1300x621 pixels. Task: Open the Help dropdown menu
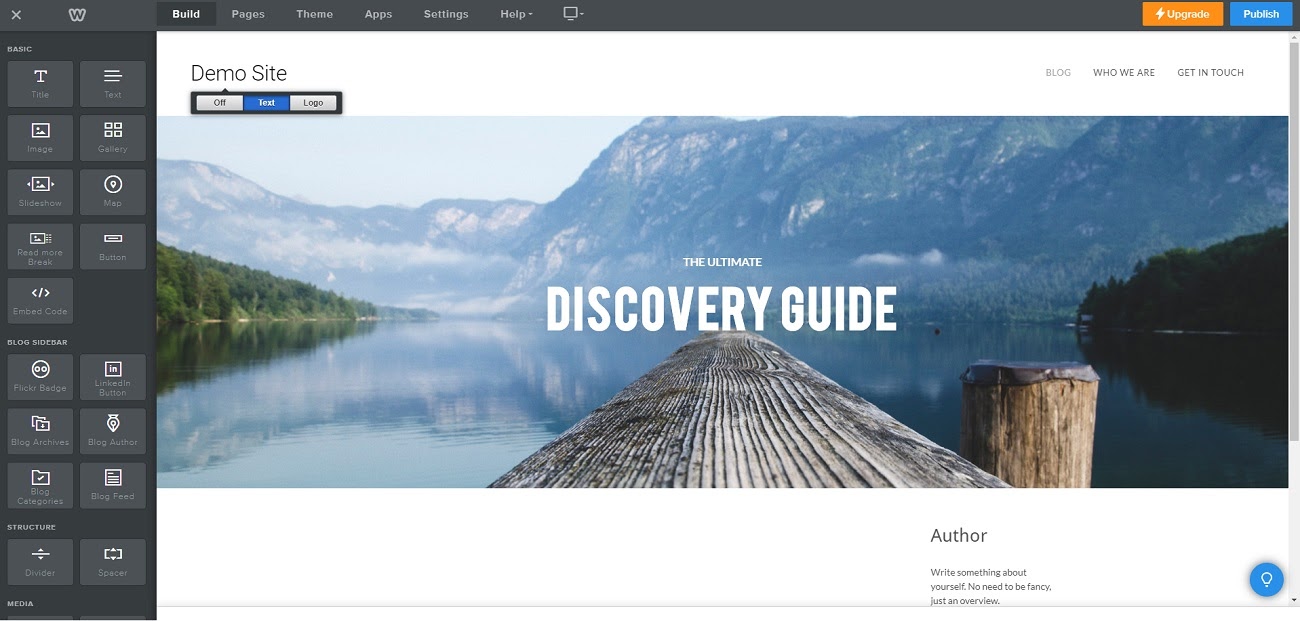tap(516, 14)
